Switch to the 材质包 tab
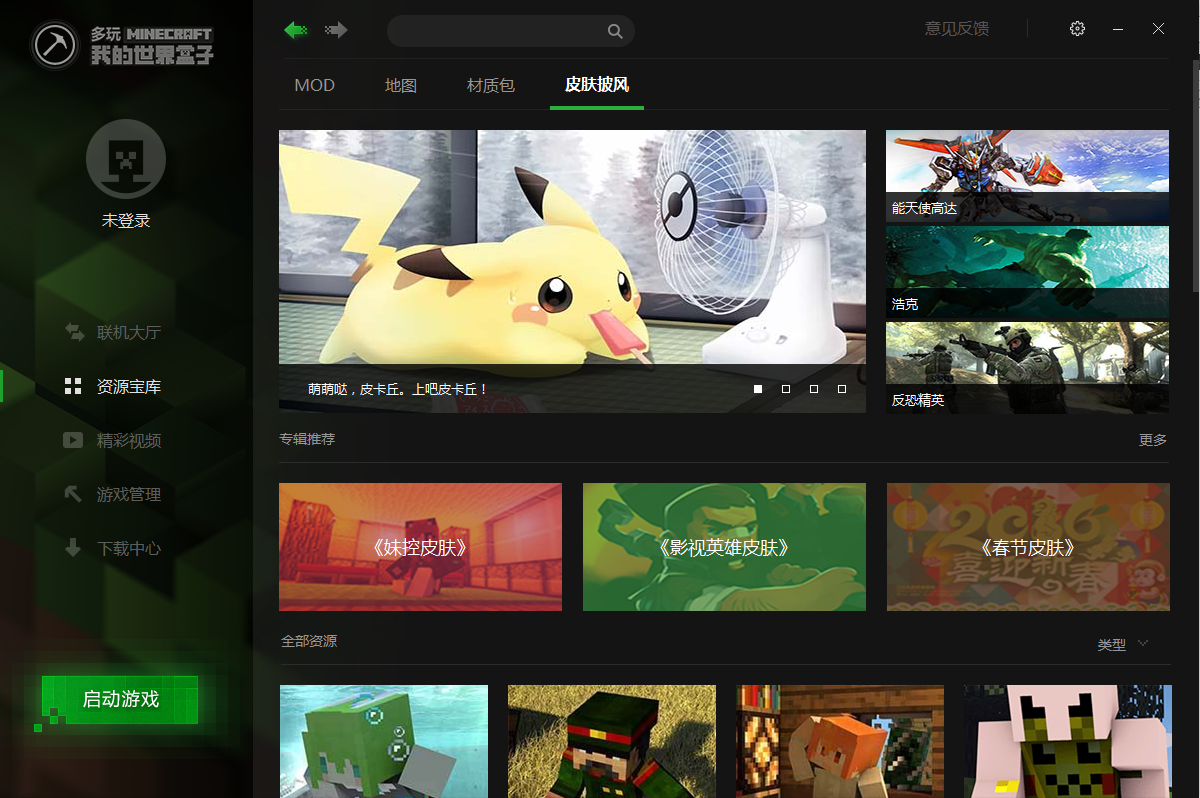This screenshot has width=1200, height=798. point(490,85)
